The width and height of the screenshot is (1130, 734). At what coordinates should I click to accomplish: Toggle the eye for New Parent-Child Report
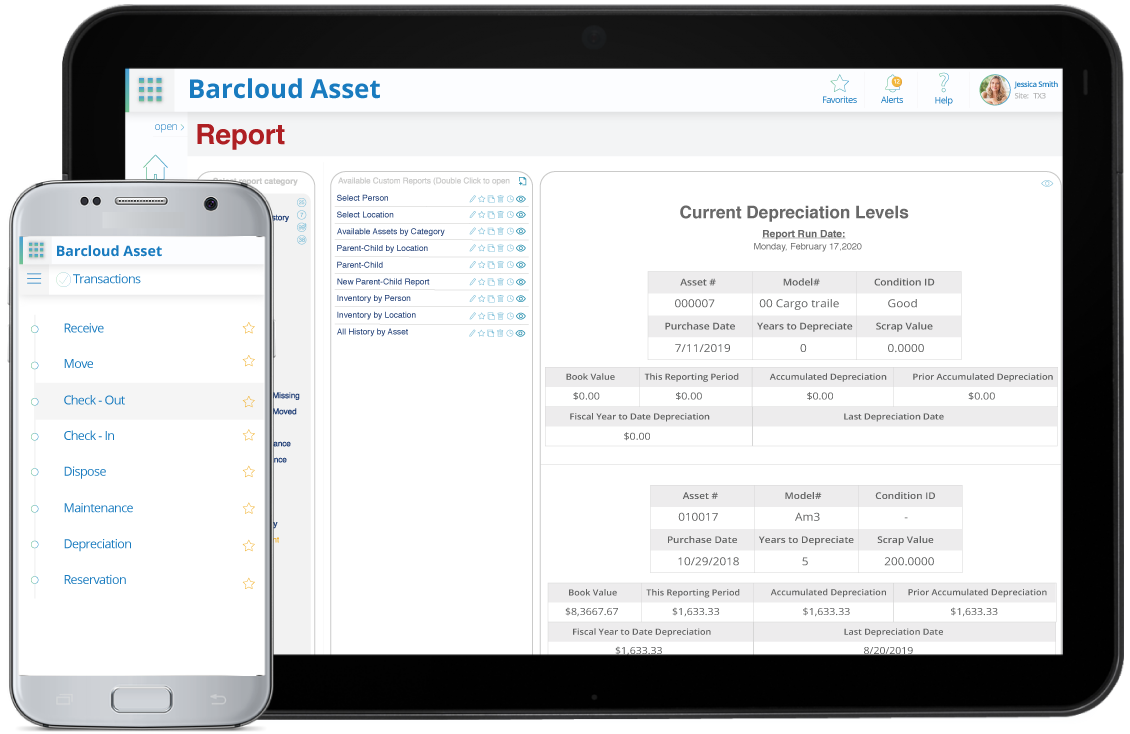pyautogui.click(x=521, y=282)
